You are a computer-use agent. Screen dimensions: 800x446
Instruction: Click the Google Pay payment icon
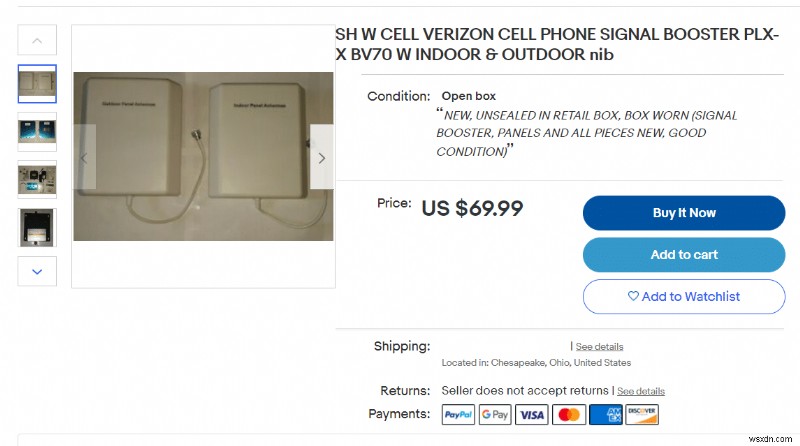coord(494,414)
